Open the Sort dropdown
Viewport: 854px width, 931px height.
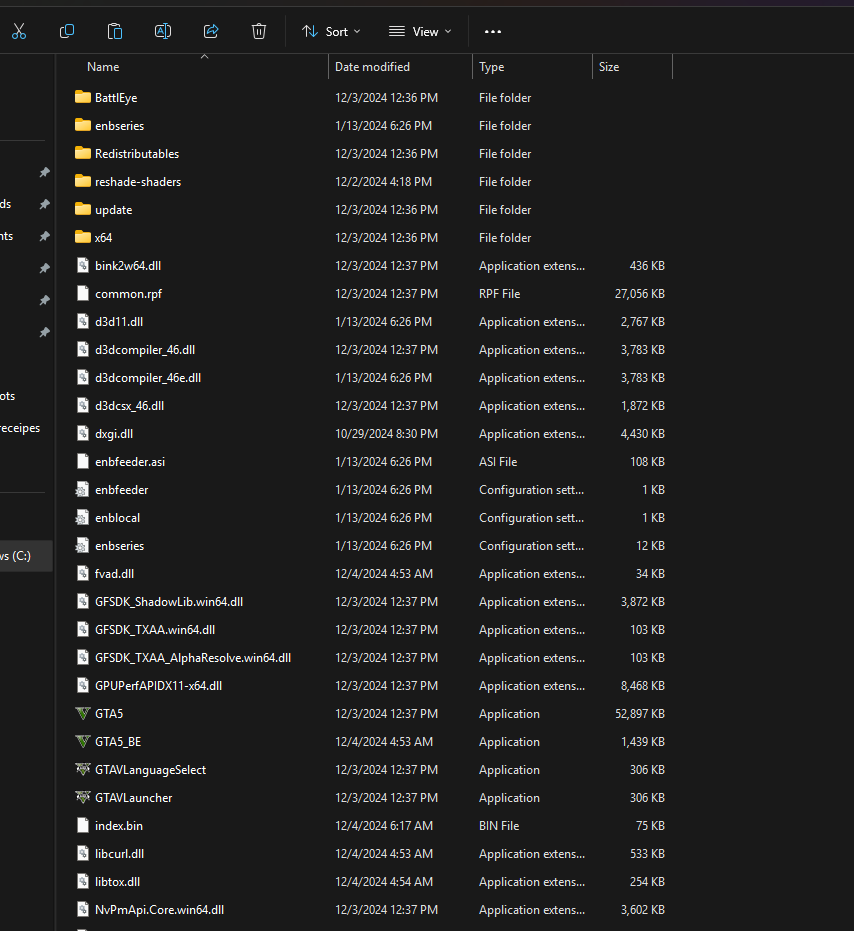click(x=331, y=31)
